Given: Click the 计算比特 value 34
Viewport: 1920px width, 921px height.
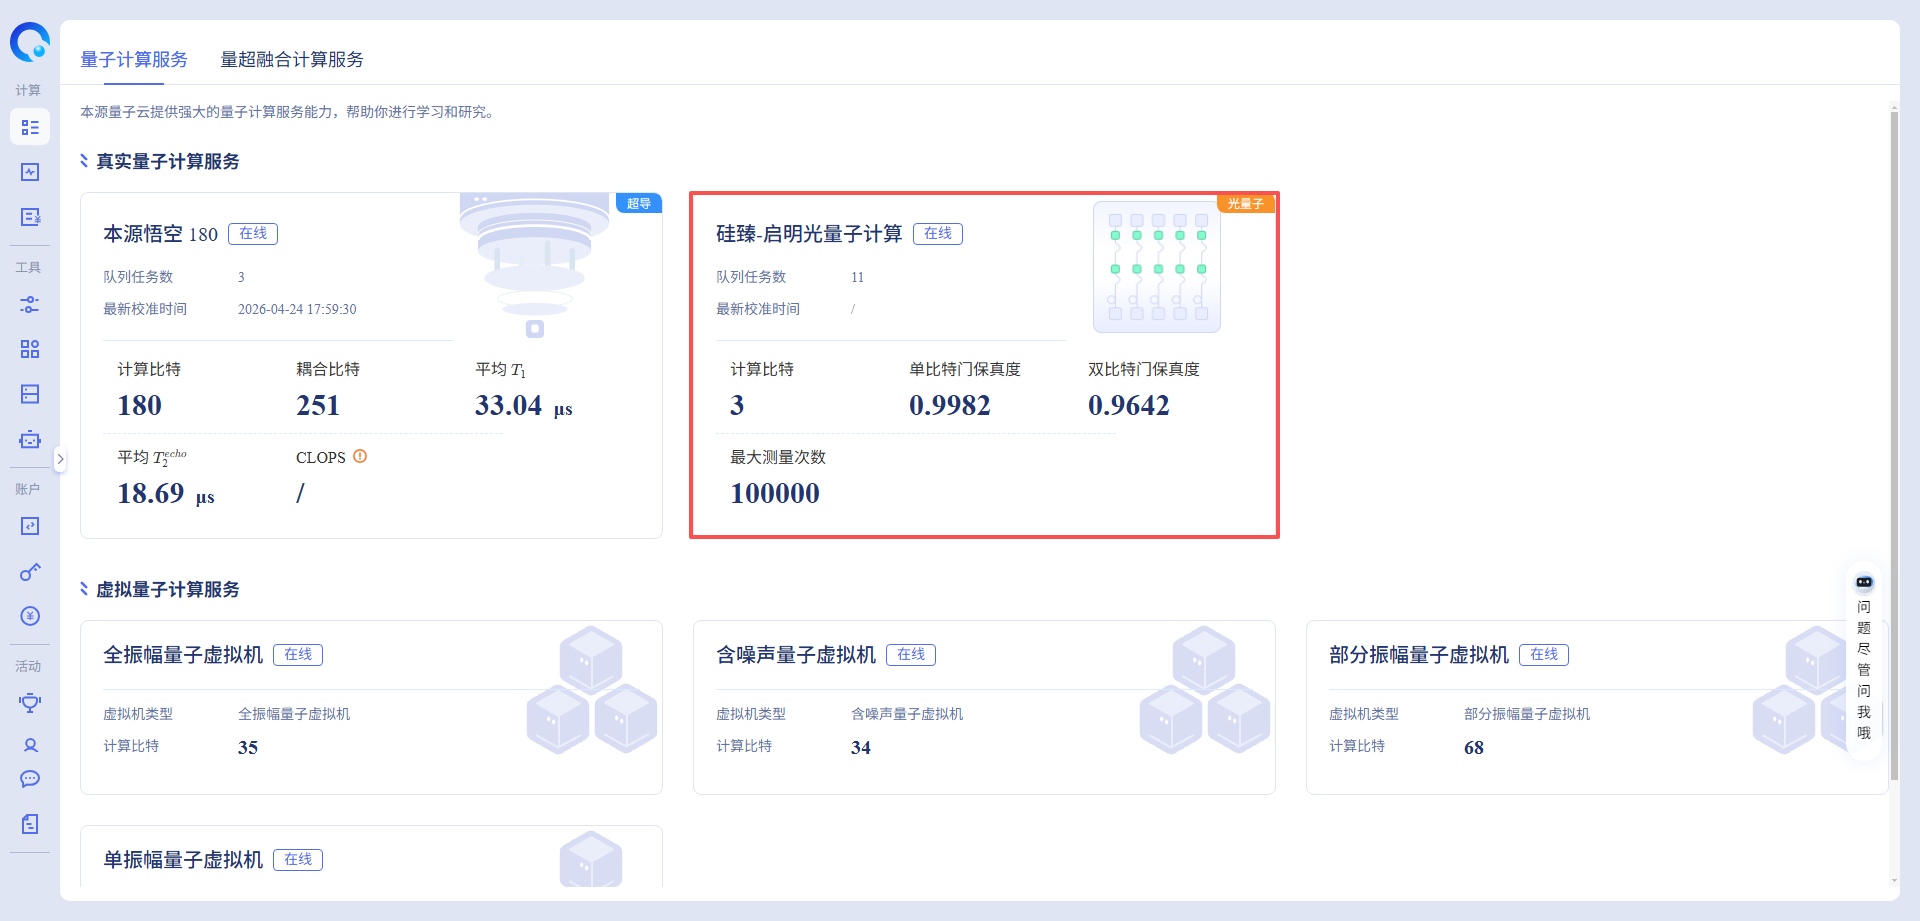Looking at the screenshot, I should (x=861, y=747).
